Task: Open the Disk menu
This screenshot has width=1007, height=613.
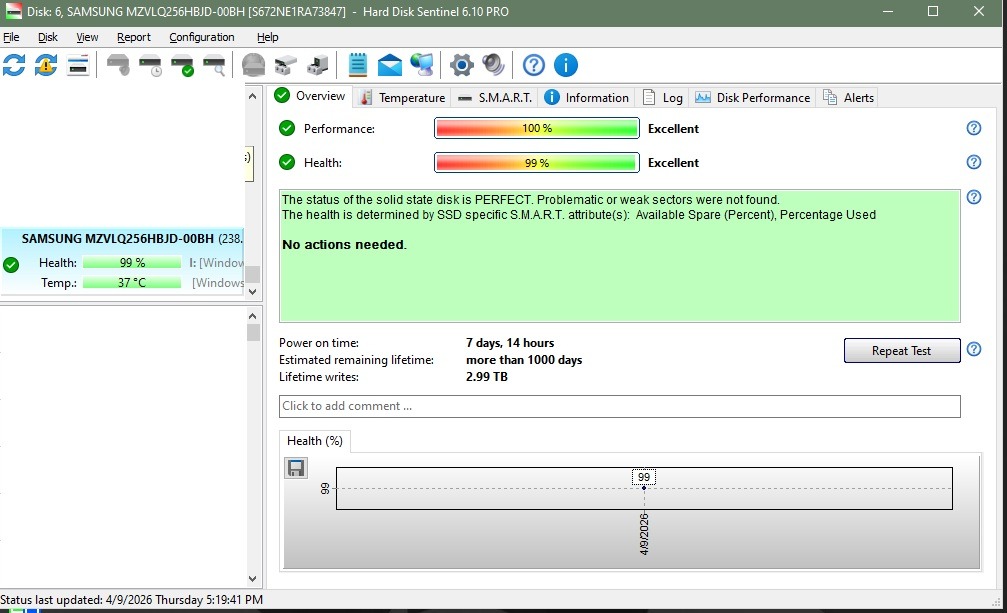Action: click(48, 37)
